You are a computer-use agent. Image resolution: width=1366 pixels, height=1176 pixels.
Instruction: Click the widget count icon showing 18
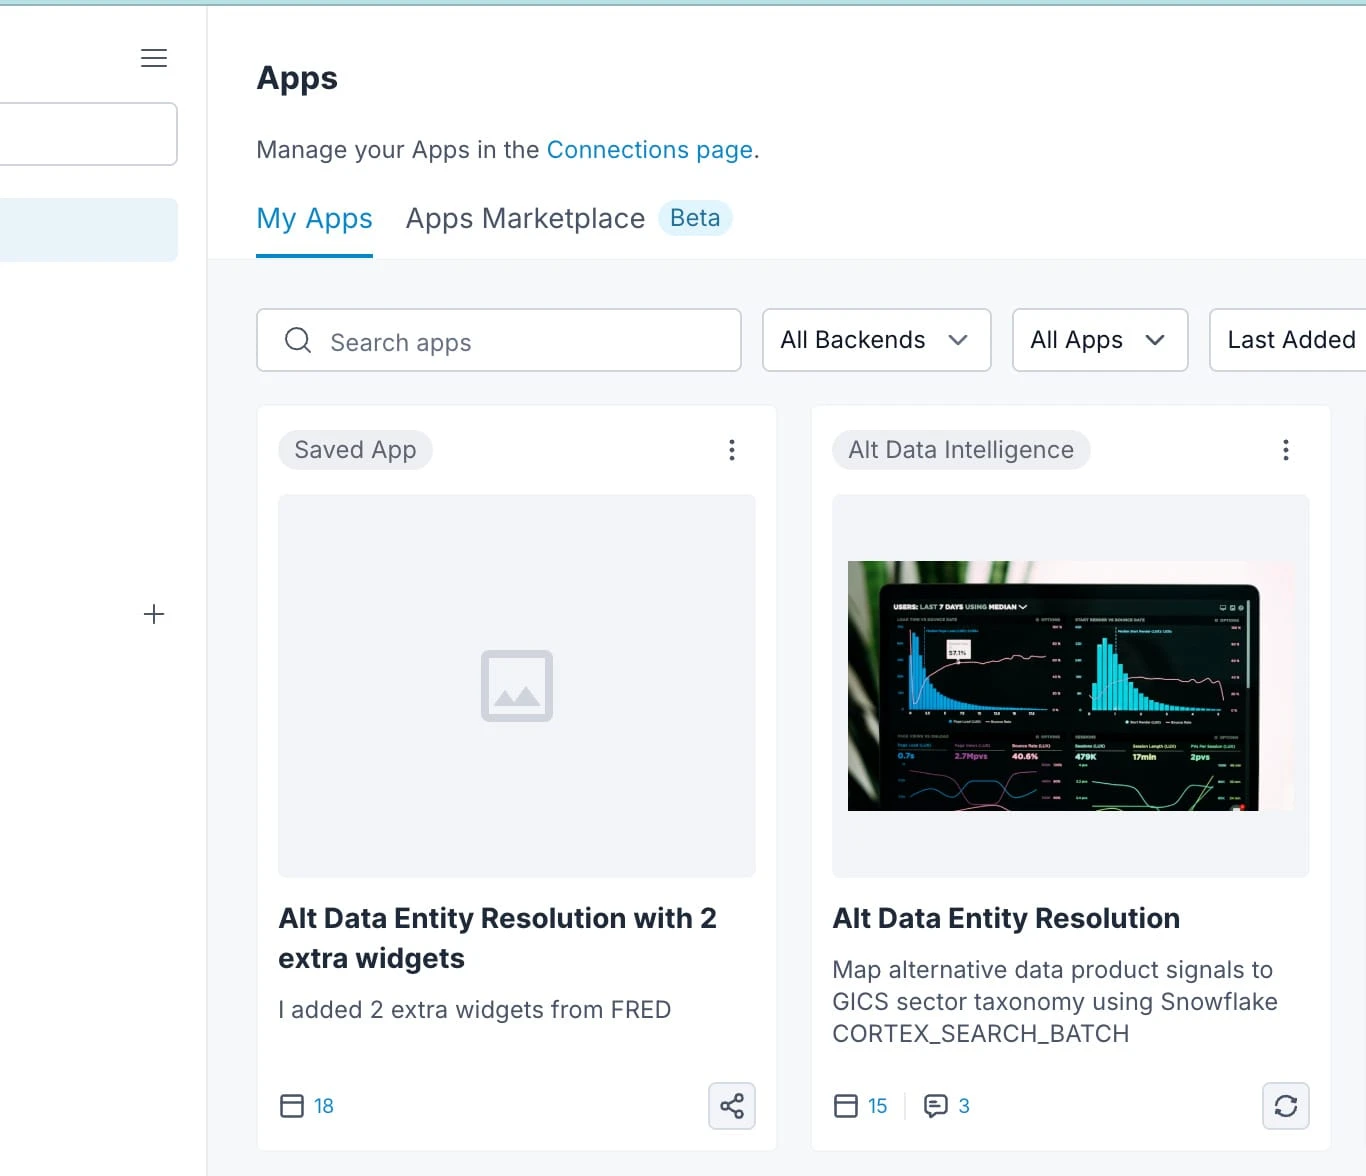(x=292, y=1105)
